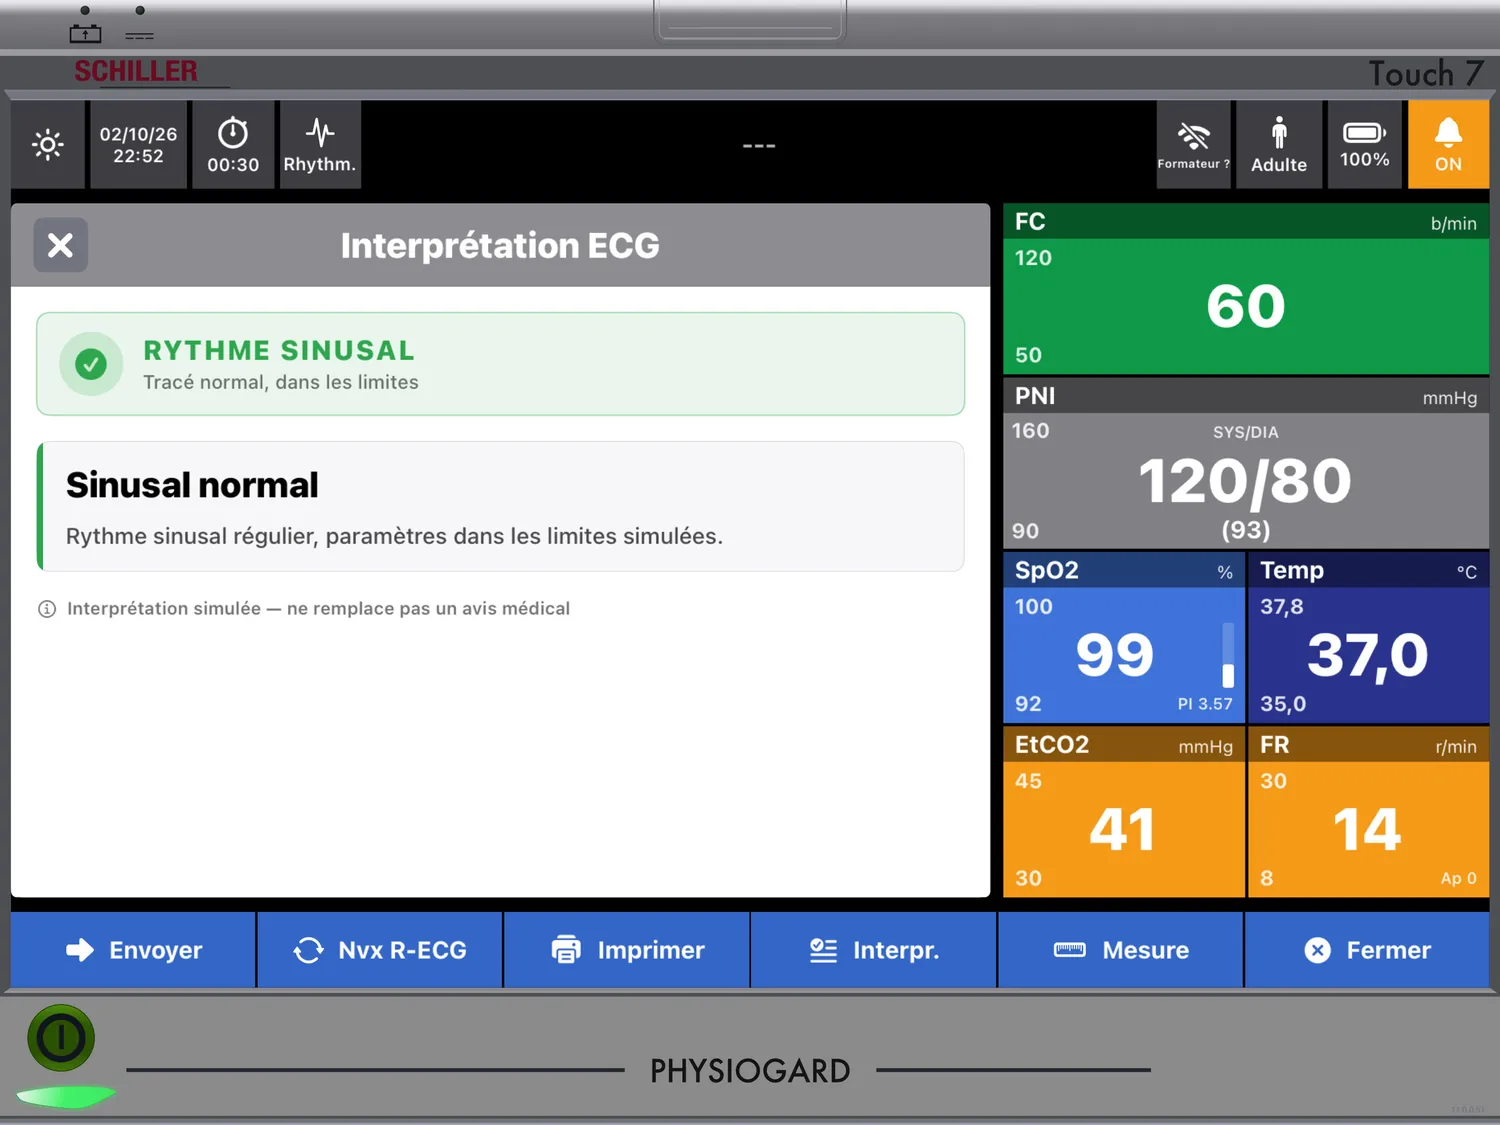Click Fermer to close the view
This screenshot has width=1500, height=1125.
point(1367,950)
